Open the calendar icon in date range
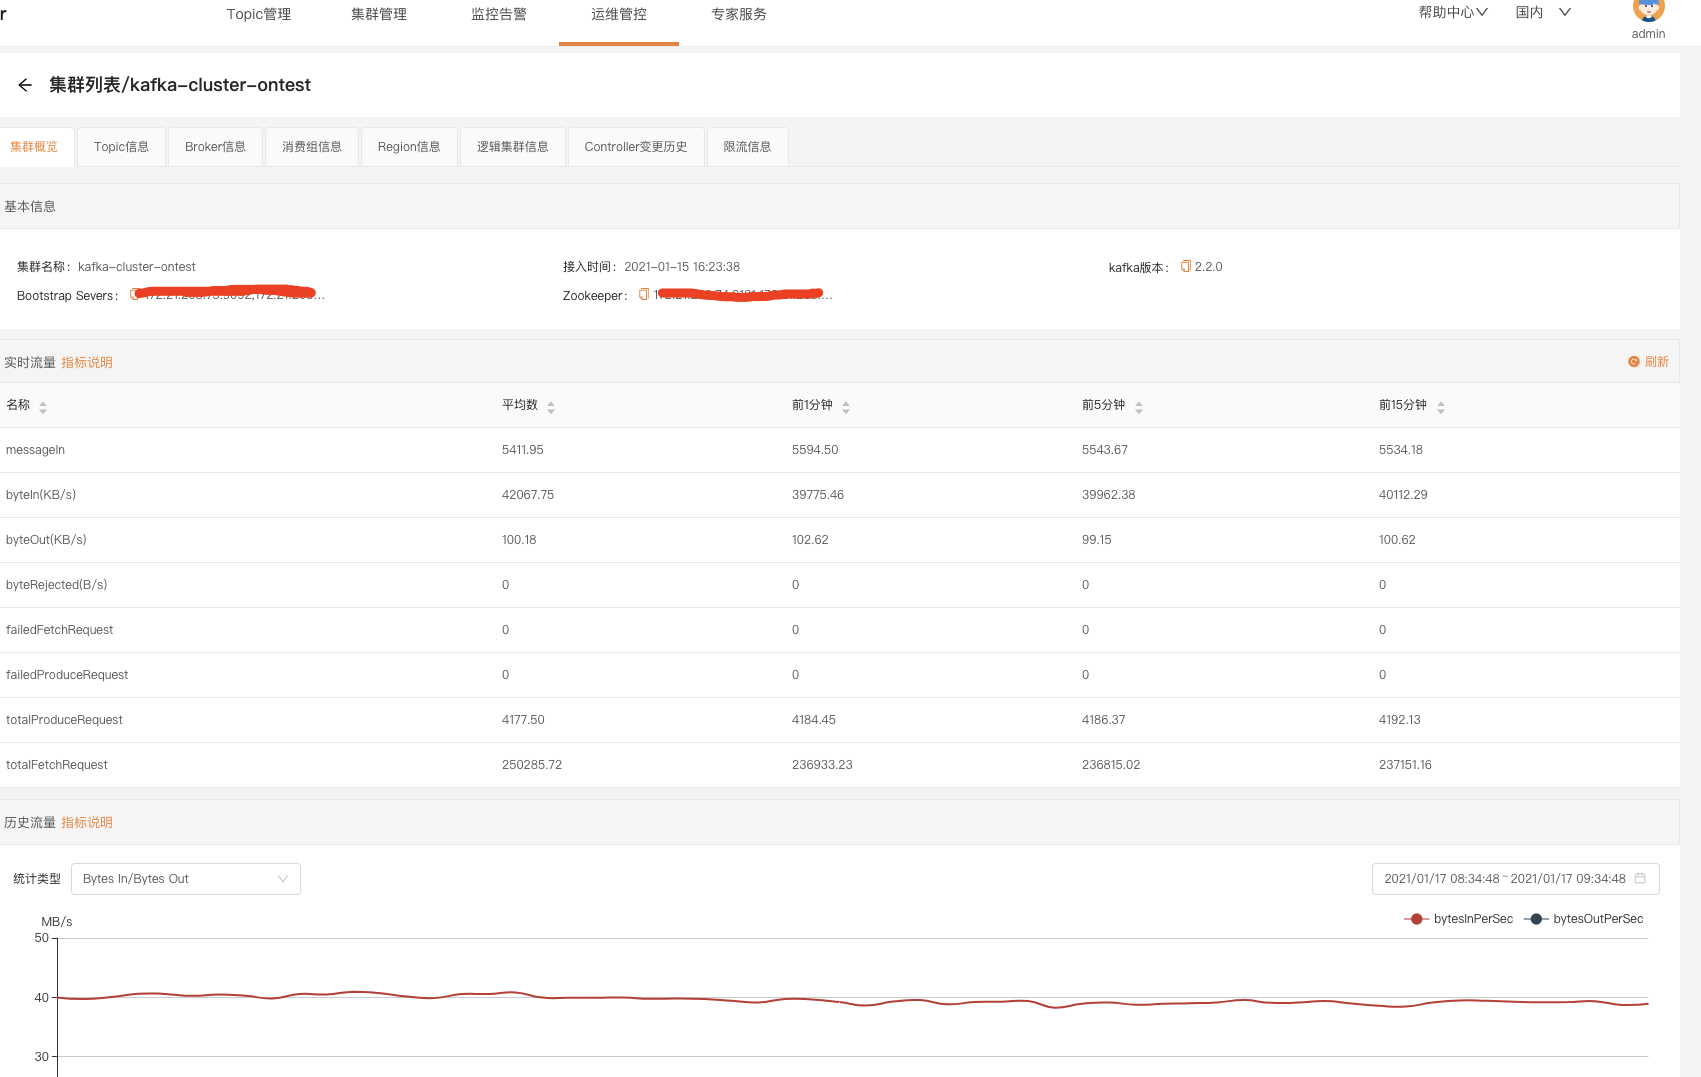Image resolution: width=1701 pixels, height=1077 pixels. point(1640,879)
